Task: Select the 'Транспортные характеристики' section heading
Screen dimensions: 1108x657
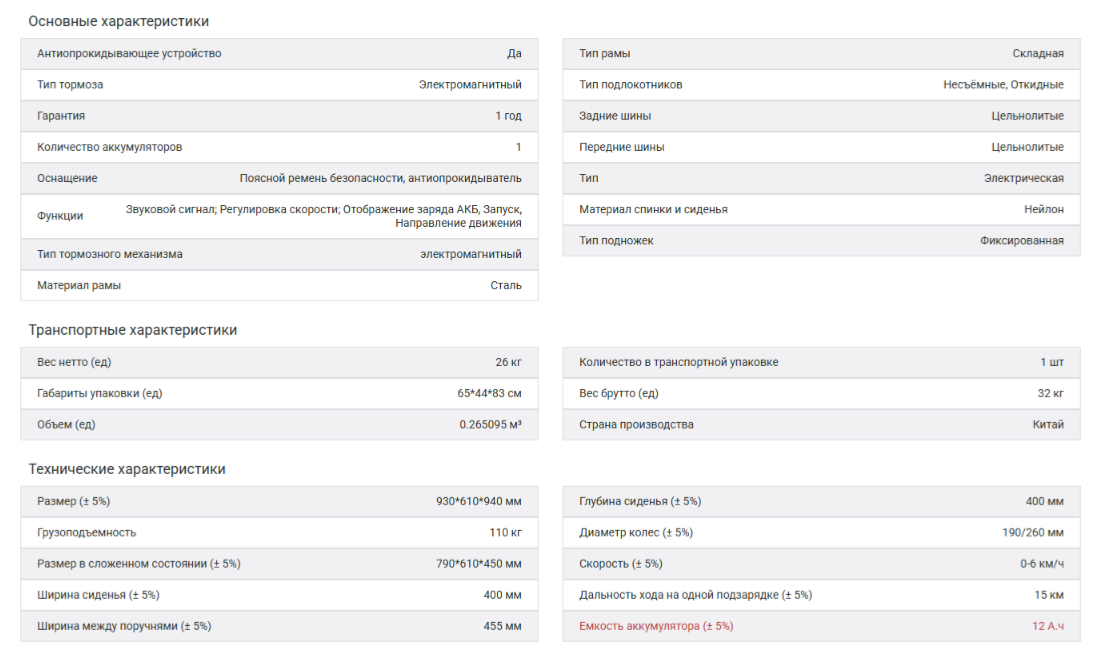Action: [132, 330]
